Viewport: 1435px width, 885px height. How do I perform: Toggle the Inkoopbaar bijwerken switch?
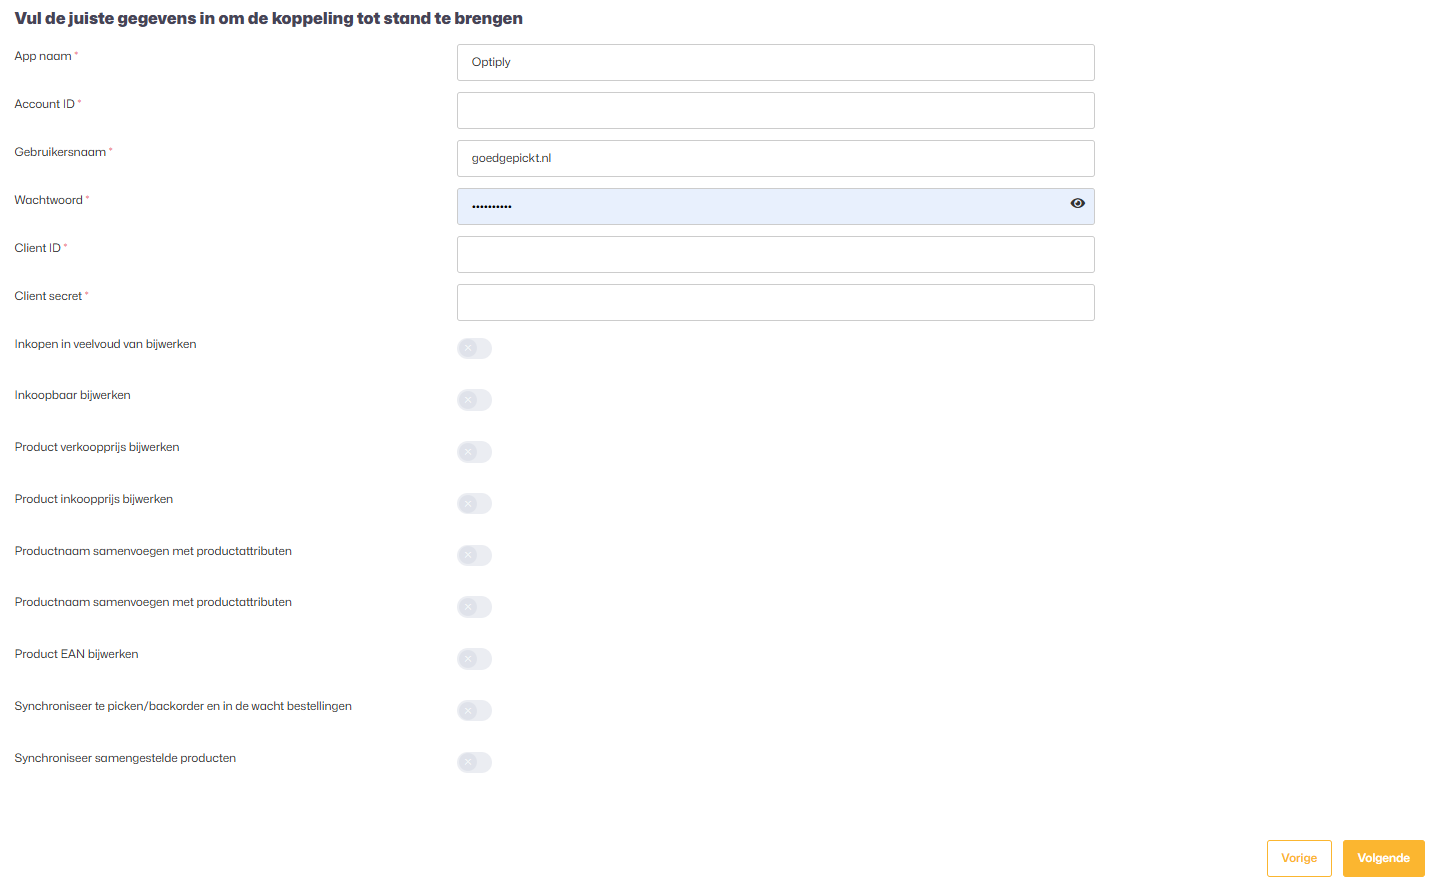(x=474, y=400)
